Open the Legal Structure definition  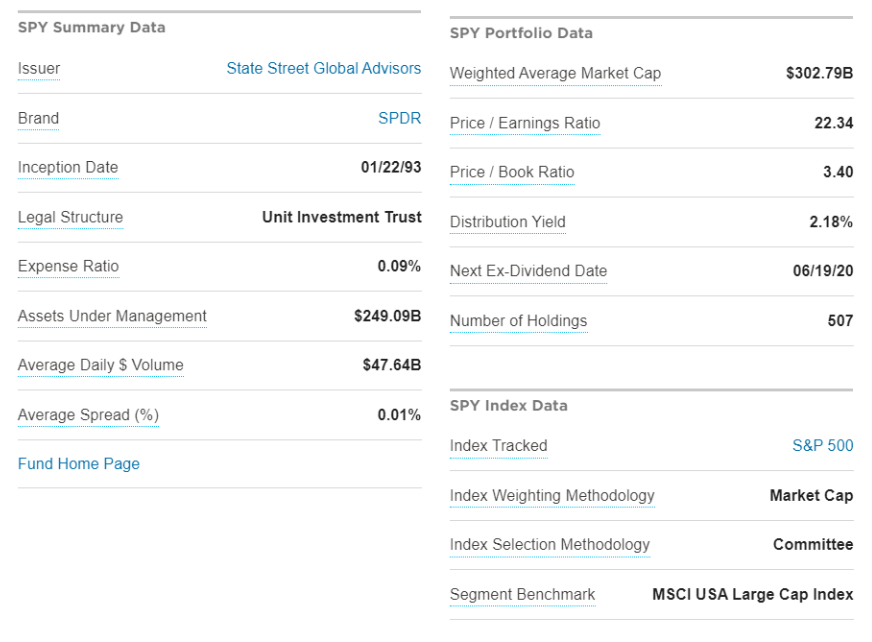coord(70,217)
